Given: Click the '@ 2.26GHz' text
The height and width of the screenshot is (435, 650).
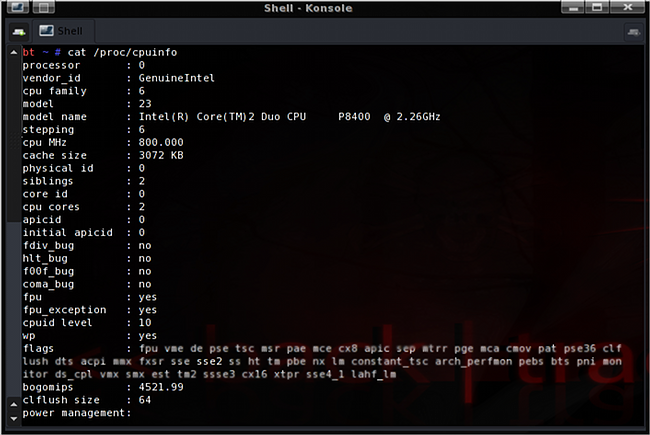Looking at the screenshot, I should pos(412,117).
